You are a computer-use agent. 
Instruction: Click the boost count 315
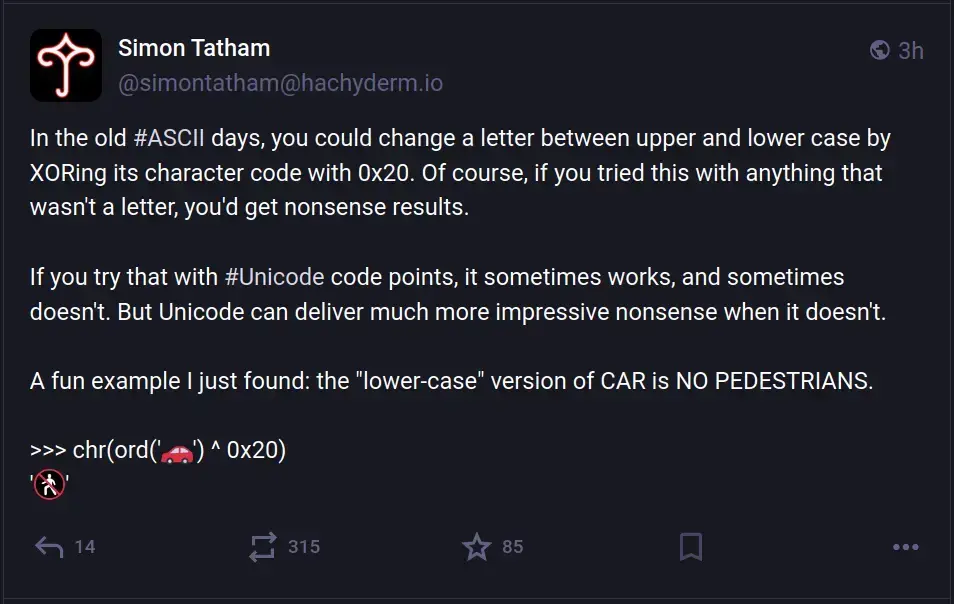[x=304, y=547]
